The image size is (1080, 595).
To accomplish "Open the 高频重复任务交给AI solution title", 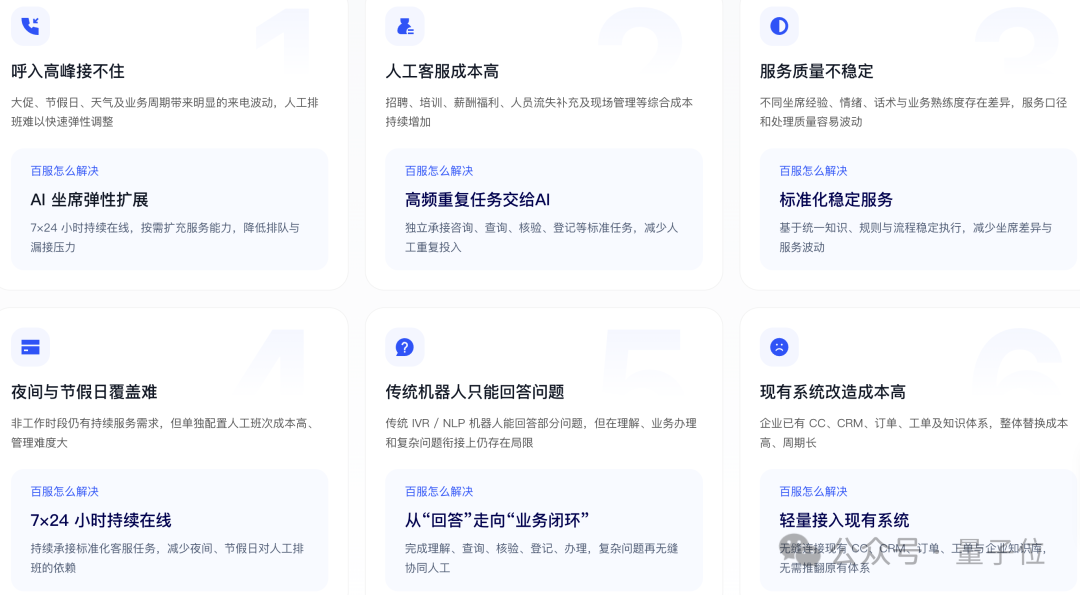I will click(x=477, y=200).
